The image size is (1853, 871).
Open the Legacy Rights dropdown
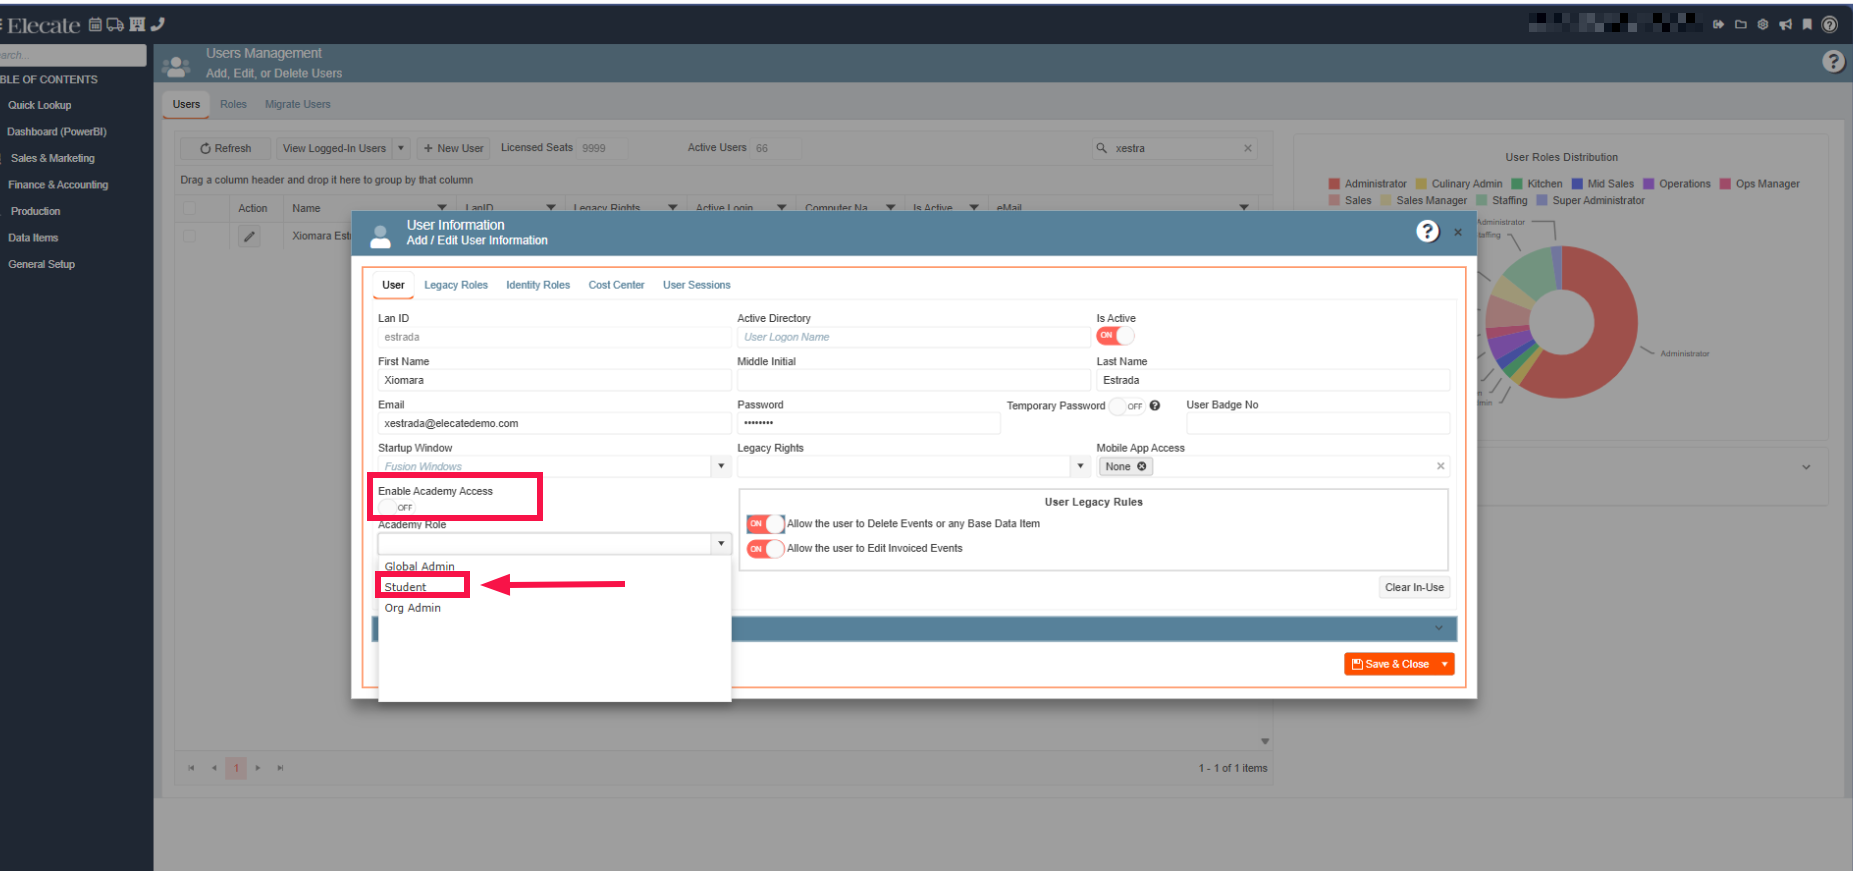[x=1080, y=466]
